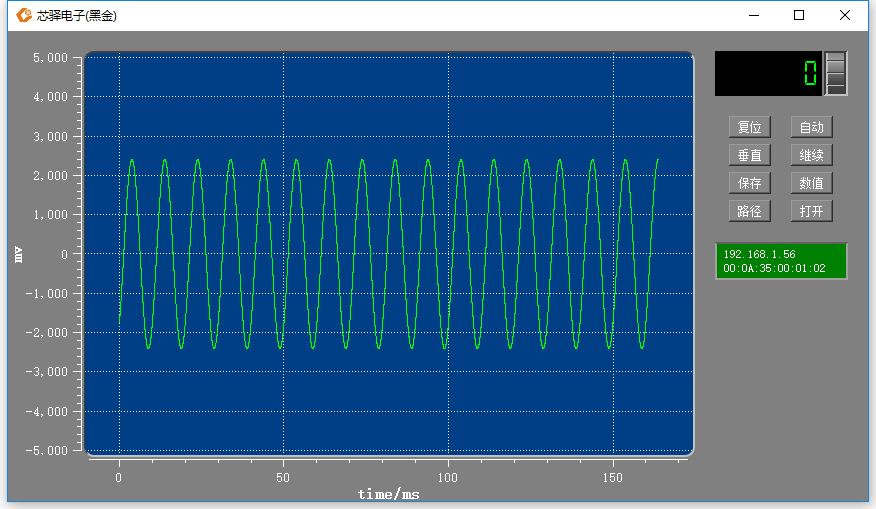Screen dimensions: 876x509
Task: Open a file with the 打开 button
Action: (812, 211)
